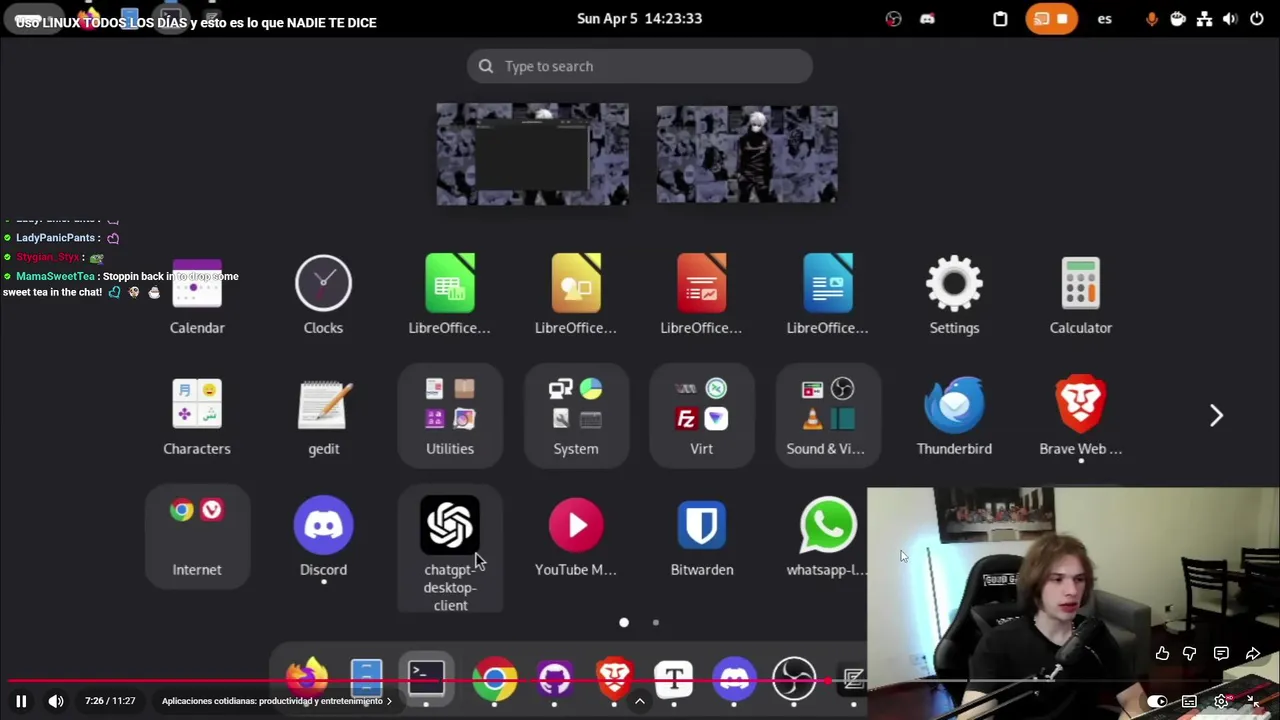This screenshot has height=720, width=1280.
Task: Open video player settings gear
Action: [1221, 701]
